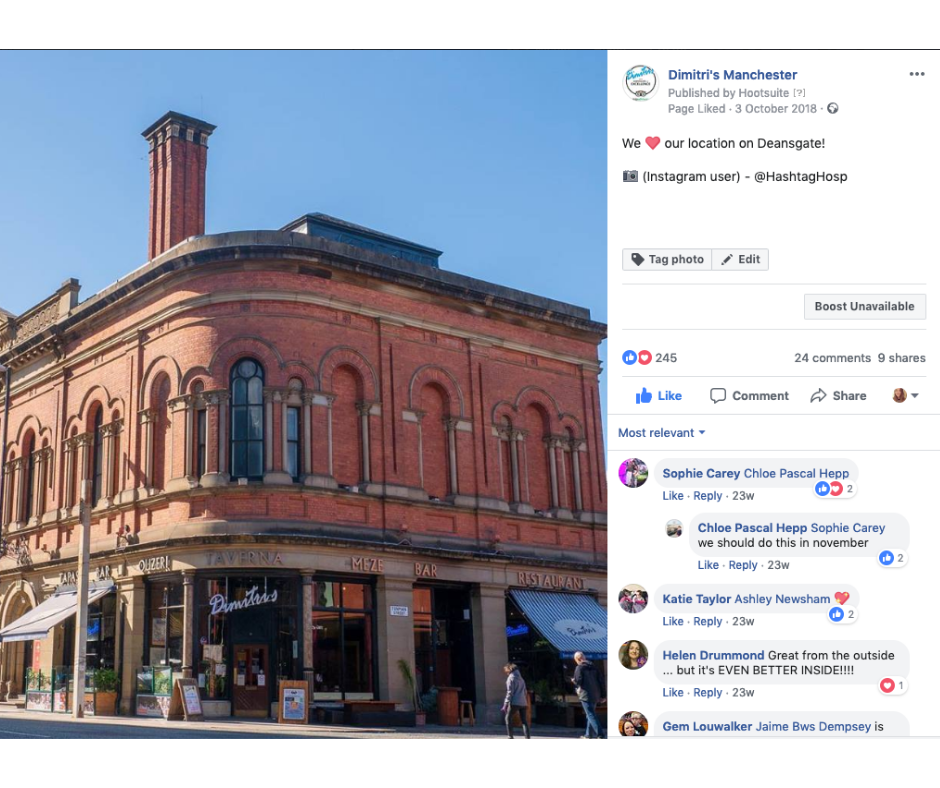The height and width of the screenshot is (788, 940).
Task: View like count on Katie Taylor's comment
Action: pos(842,614)
